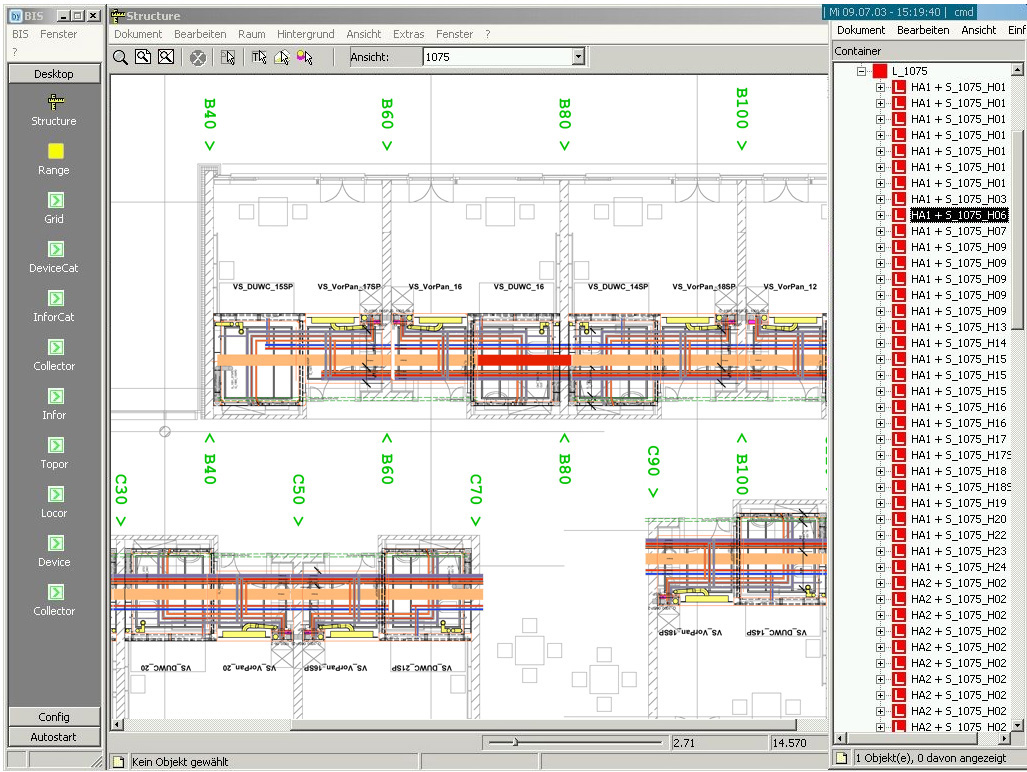Open the DeviceCat module icon
Viewport: 1027px width, 772px height.
pyautogui.click(x=55, y=249)
